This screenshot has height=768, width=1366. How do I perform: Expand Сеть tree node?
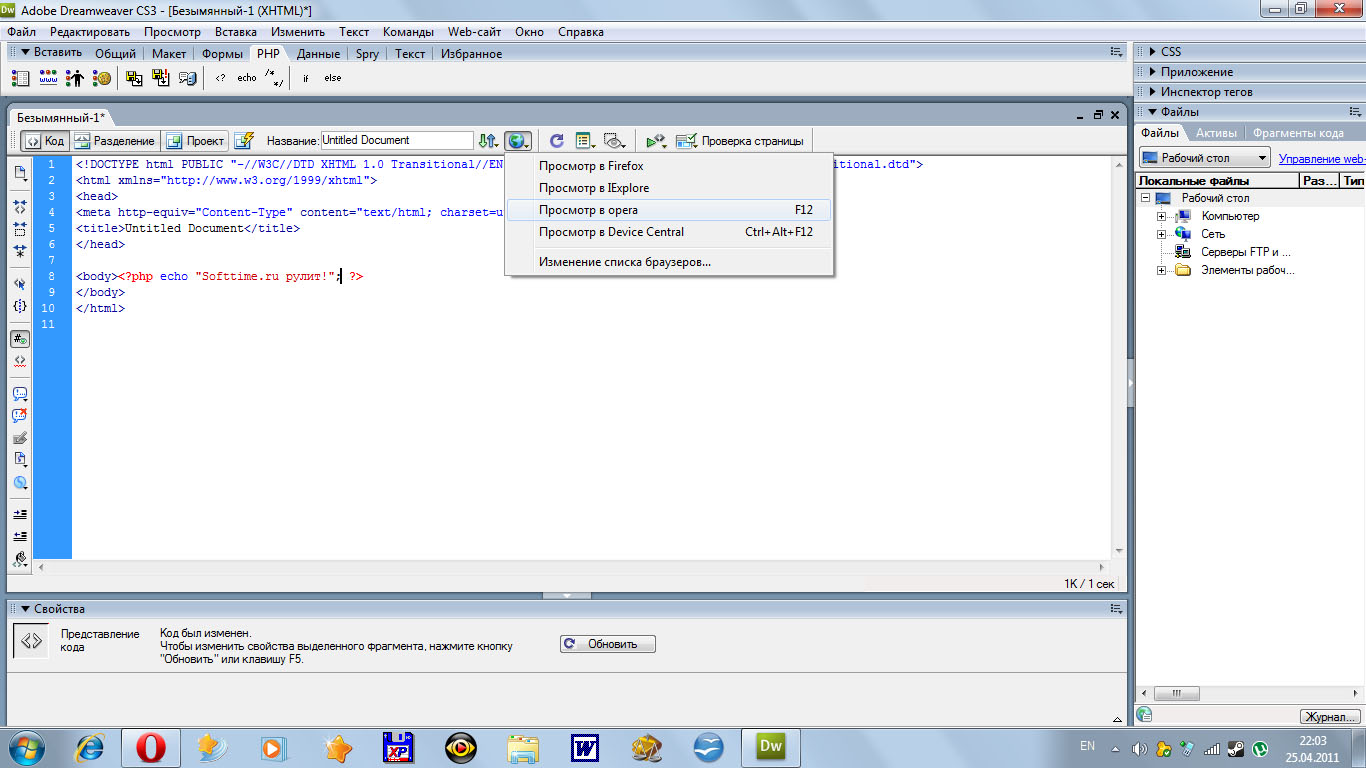[1162, 234]
